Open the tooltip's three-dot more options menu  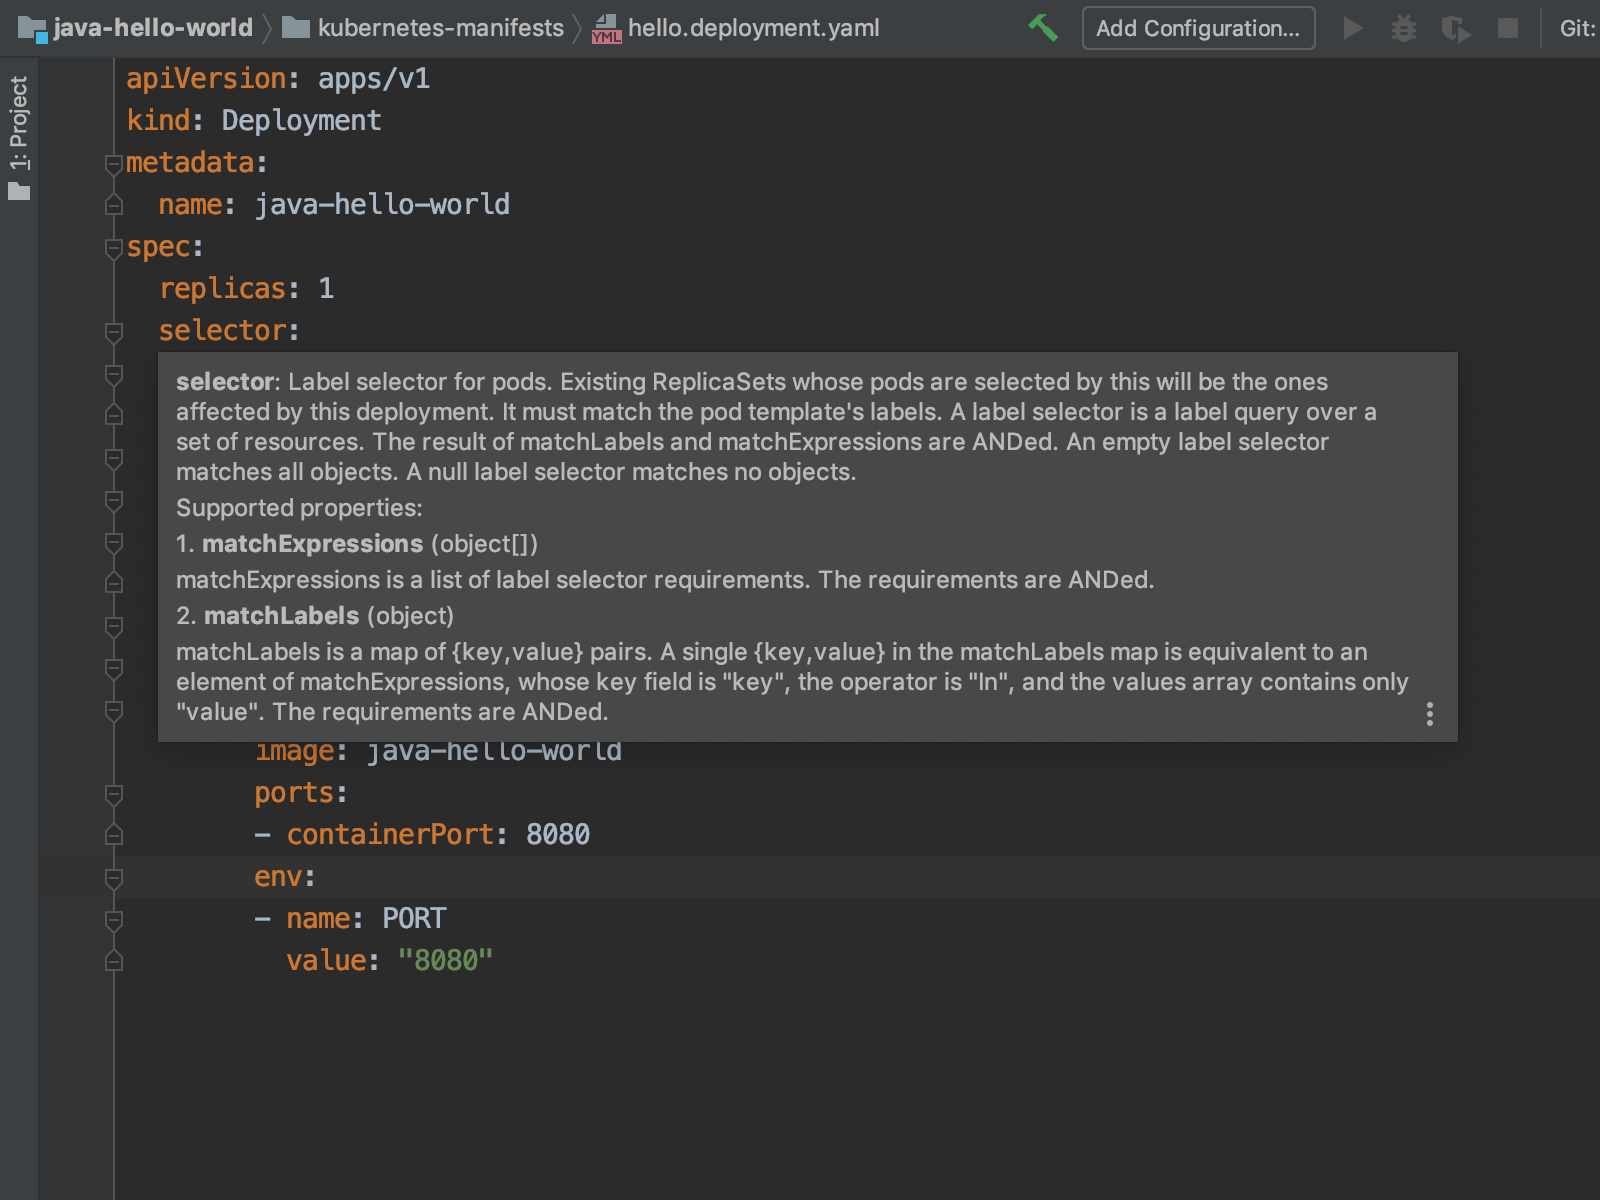point(1430,713)
